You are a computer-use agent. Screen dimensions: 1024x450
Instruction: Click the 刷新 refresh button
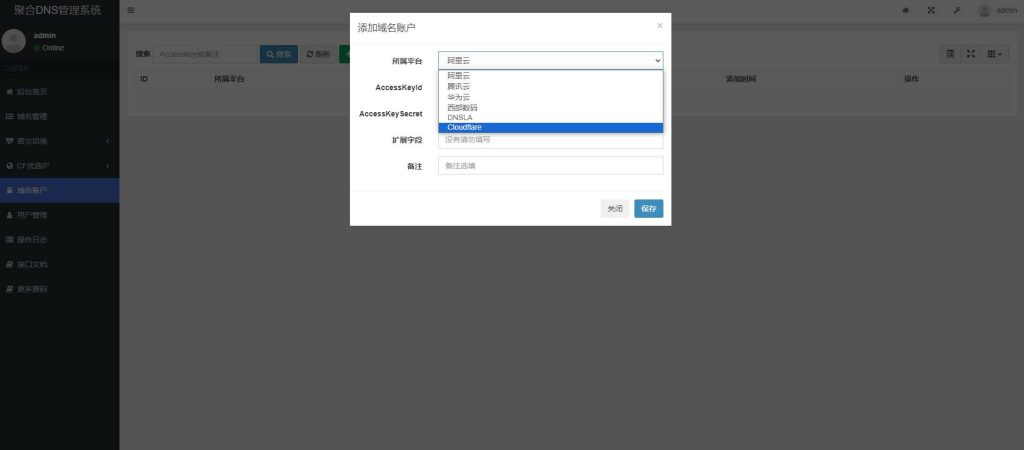(318, 54)
